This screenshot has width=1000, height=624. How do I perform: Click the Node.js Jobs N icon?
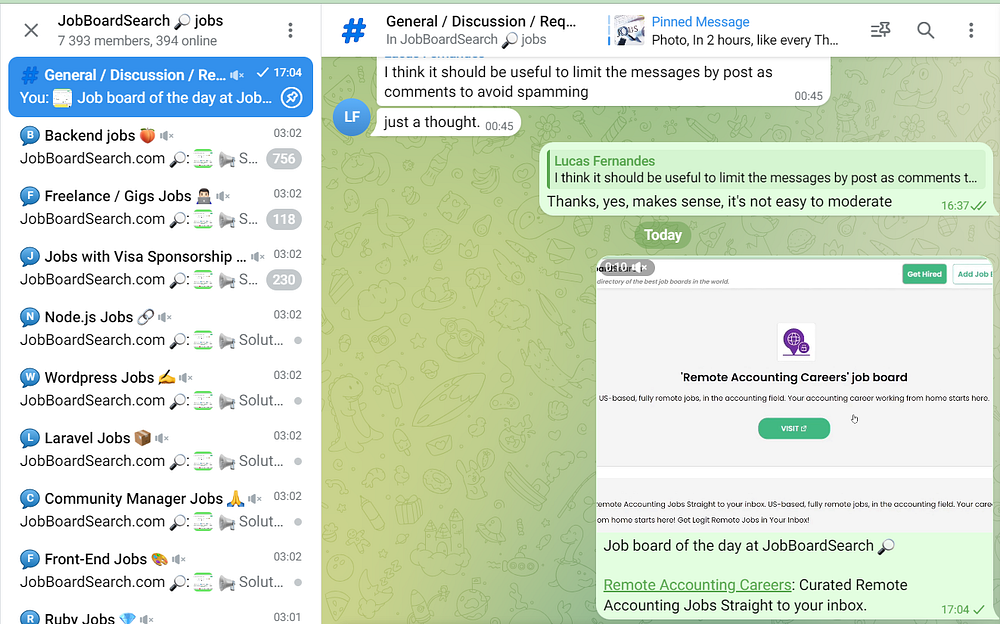tap(29, 317)
